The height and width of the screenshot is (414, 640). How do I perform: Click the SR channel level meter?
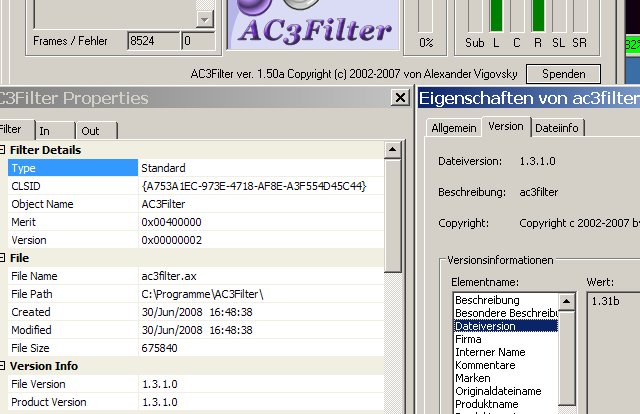[x=580, y=16]
